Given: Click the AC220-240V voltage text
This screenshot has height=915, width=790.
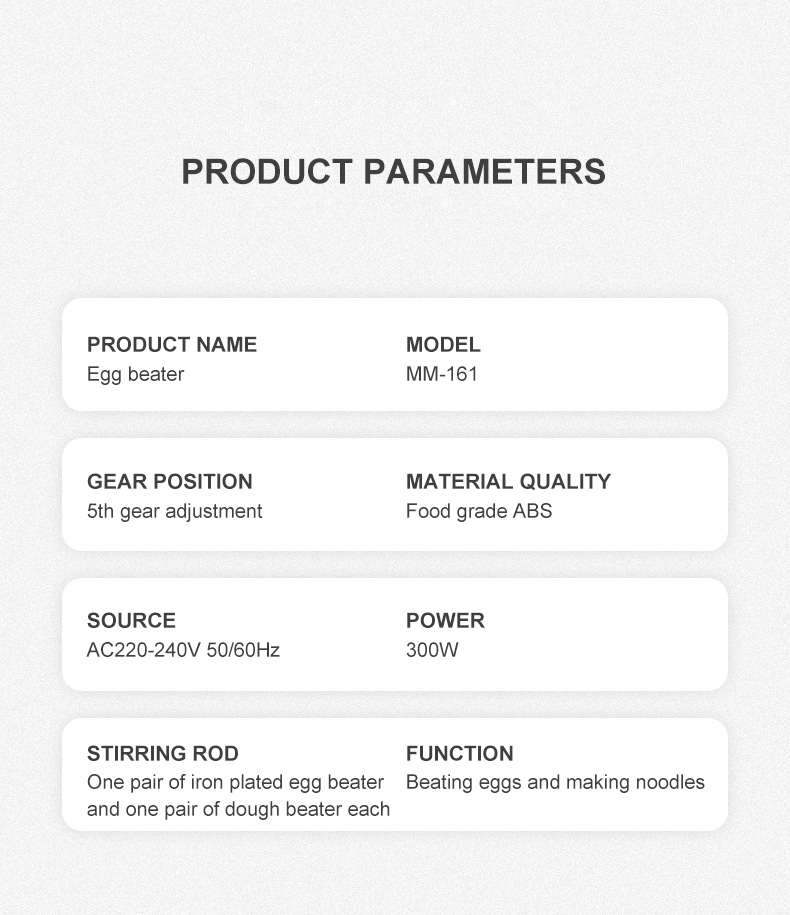Looking at the screenshot, I should pos(143,650).
